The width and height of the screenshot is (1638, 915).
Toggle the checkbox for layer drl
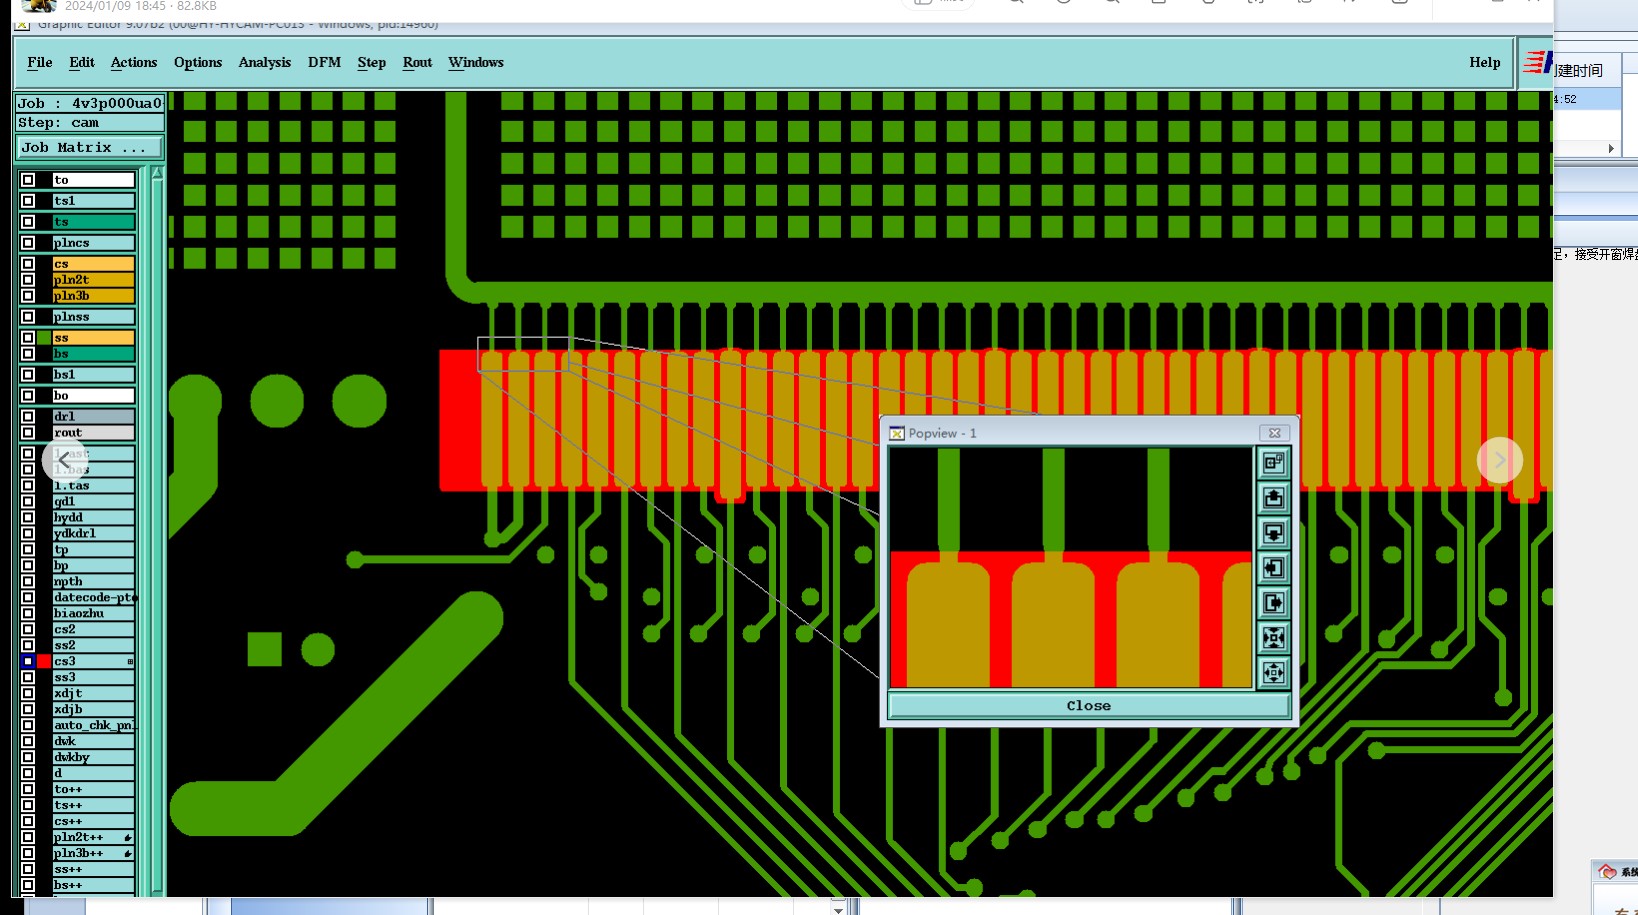coord(28,416)
